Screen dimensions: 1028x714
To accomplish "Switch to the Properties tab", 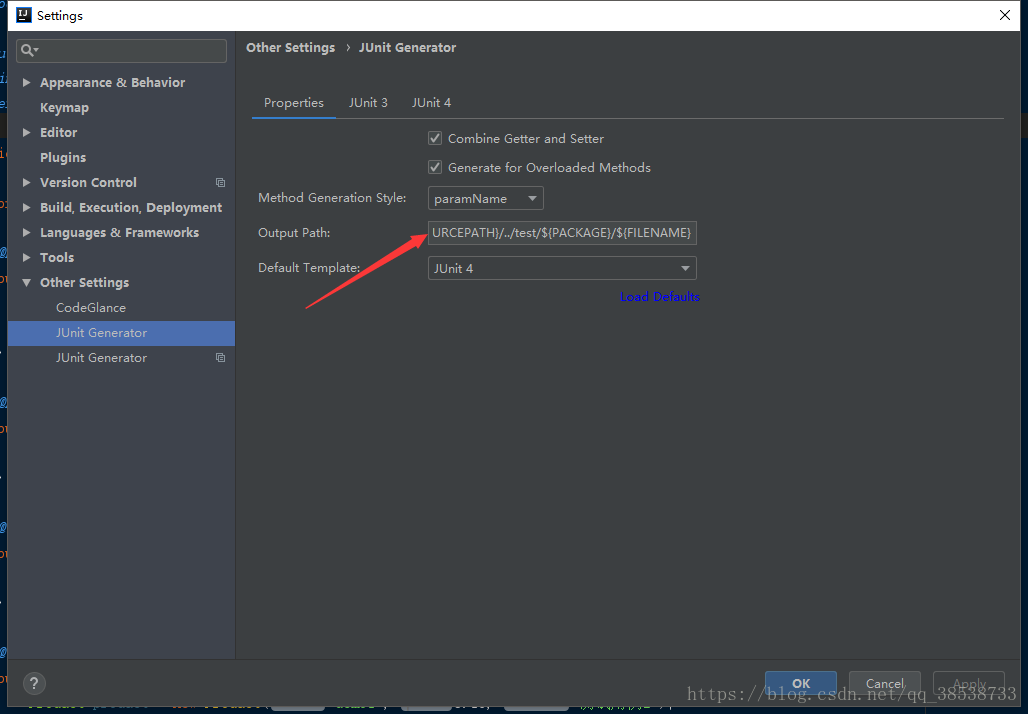I will pos(294,103).
